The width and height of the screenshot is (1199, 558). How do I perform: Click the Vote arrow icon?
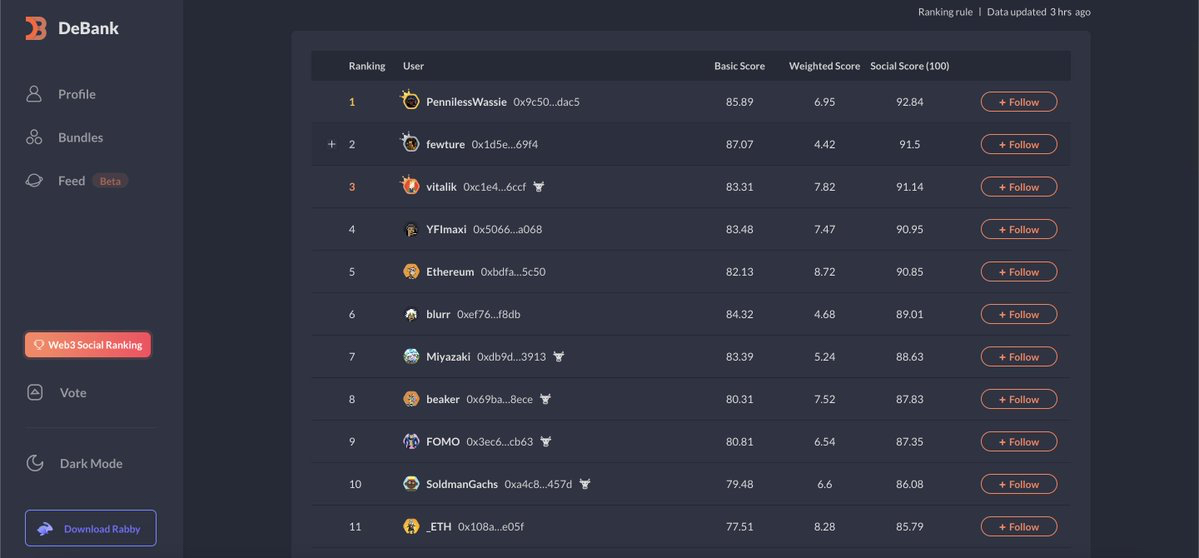[x=34, y=392]
